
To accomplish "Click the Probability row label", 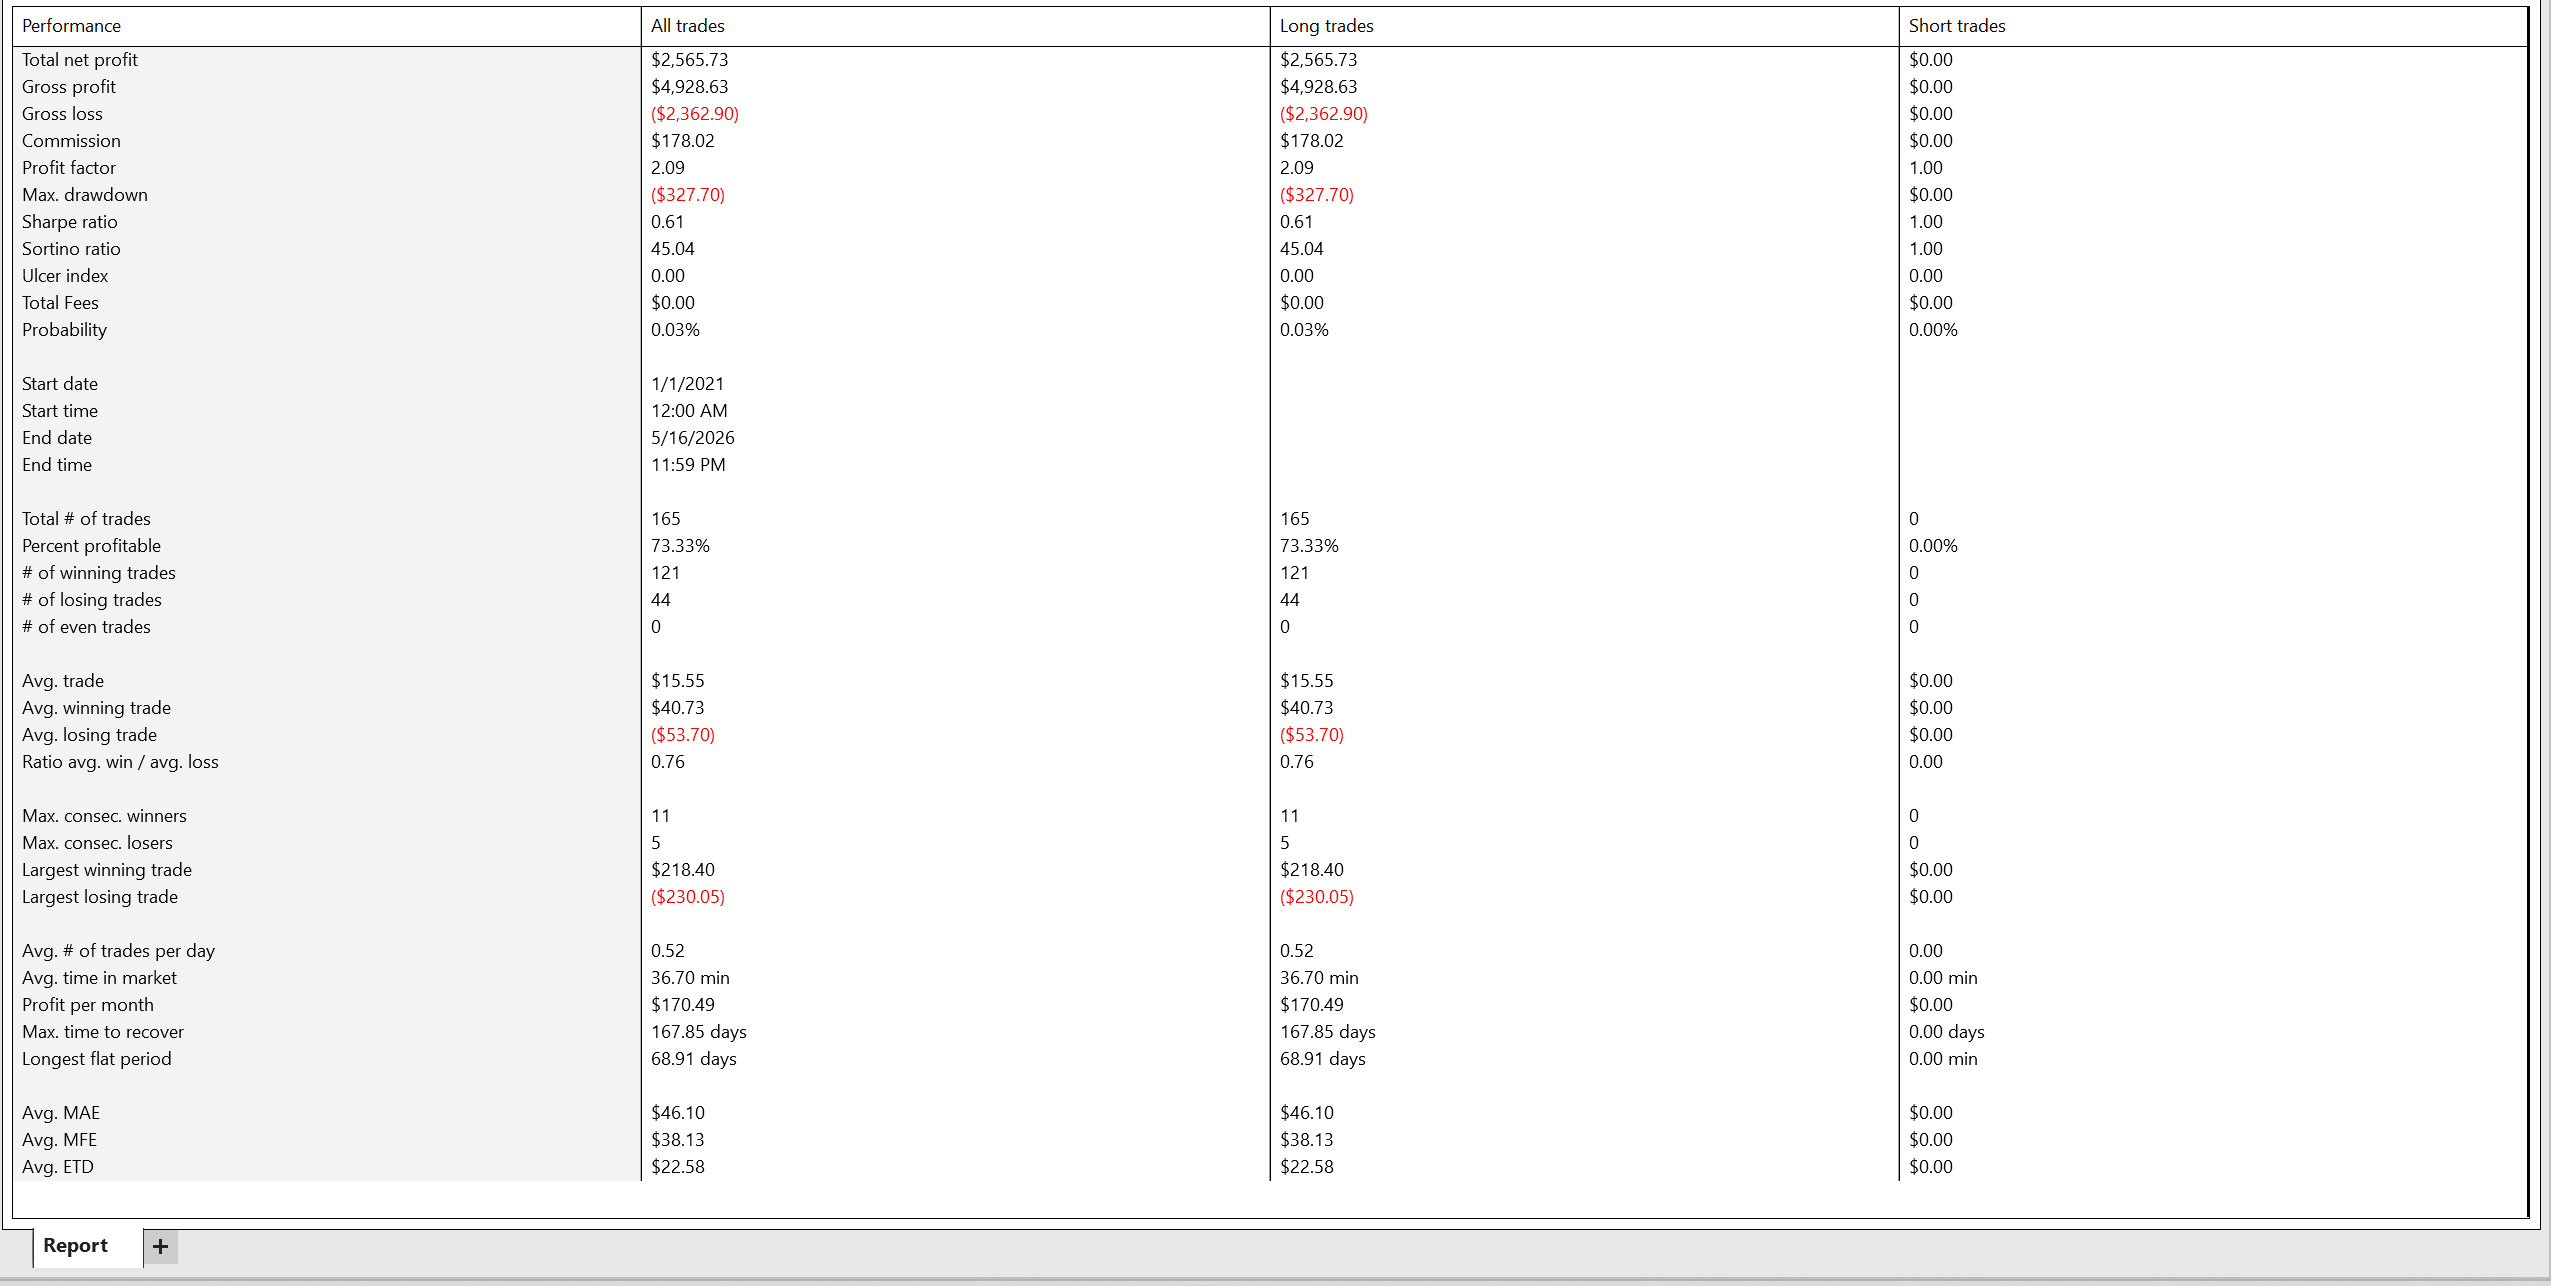I will (x=64, y=330).
